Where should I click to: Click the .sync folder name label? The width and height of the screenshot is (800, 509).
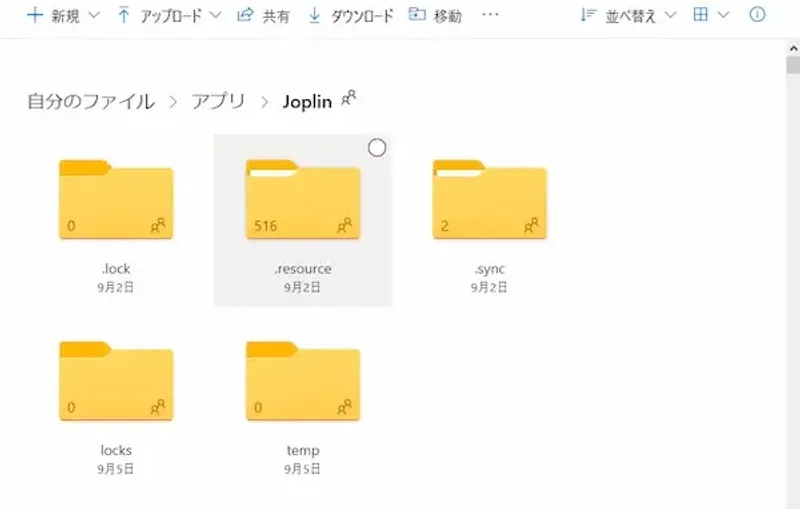tap(489, 269)
